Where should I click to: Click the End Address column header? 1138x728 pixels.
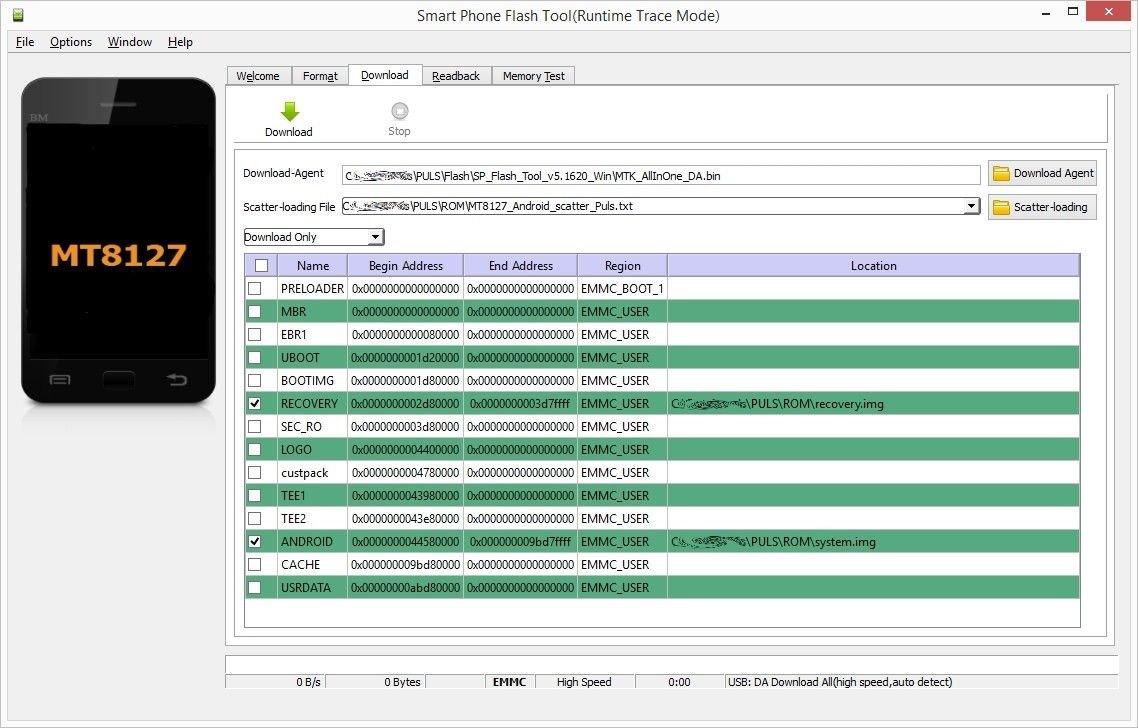point(520,266)
